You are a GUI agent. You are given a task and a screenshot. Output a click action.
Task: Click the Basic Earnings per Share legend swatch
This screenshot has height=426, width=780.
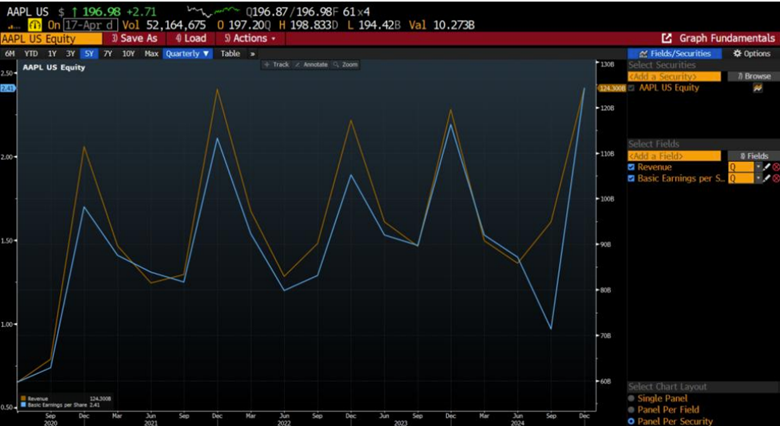pyautogui.click(x=23, y=406)
